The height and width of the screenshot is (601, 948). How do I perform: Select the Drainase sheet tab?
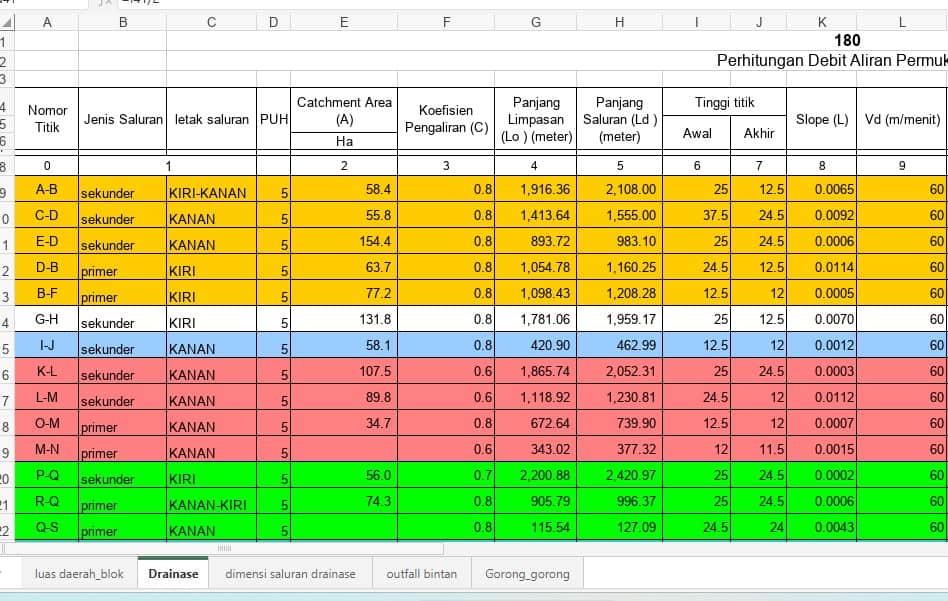coord(173,573)
